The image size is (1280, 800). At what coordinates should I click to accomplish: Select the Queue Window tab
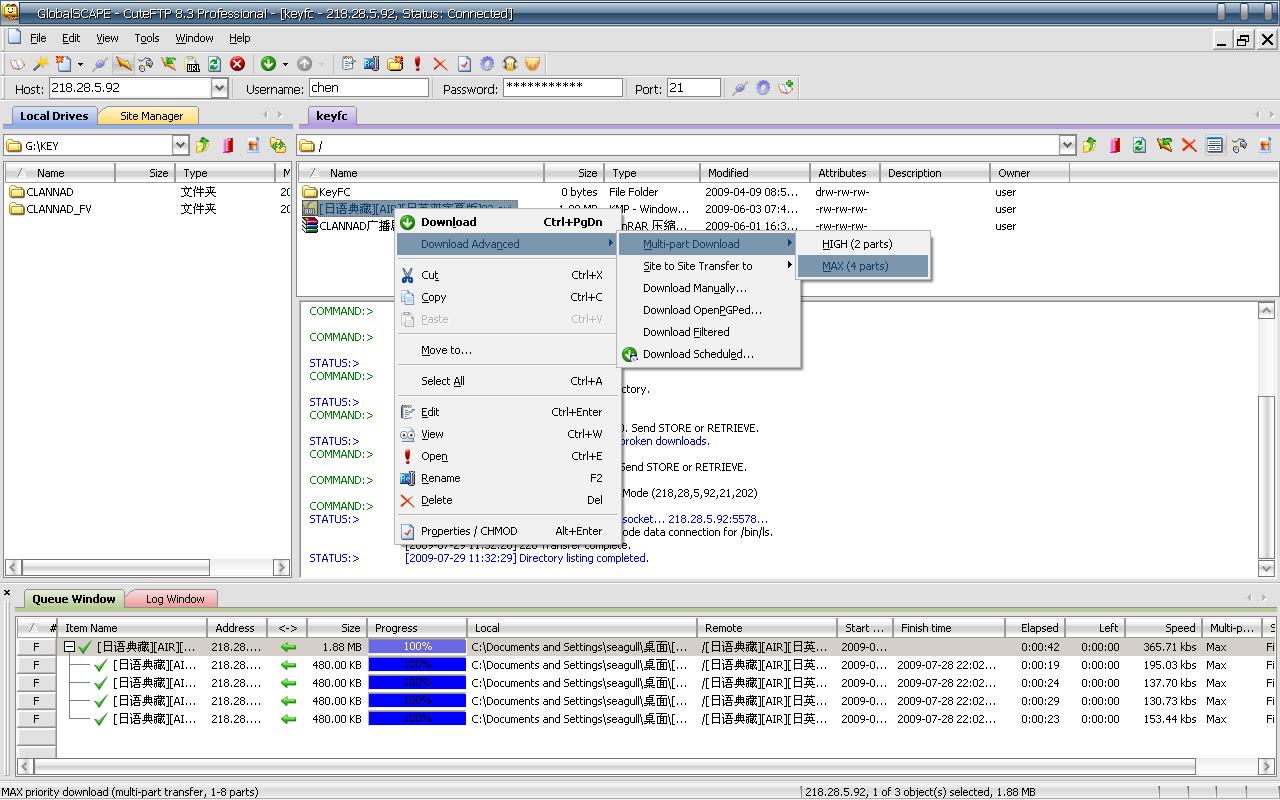(x=74, y=599)
